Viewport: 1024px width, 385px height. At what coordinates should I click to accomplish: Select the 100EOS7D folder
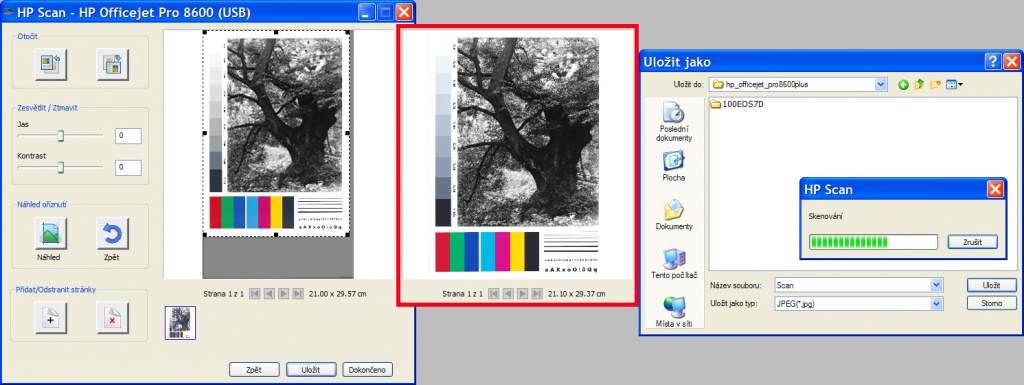click(x=738, y=104)
